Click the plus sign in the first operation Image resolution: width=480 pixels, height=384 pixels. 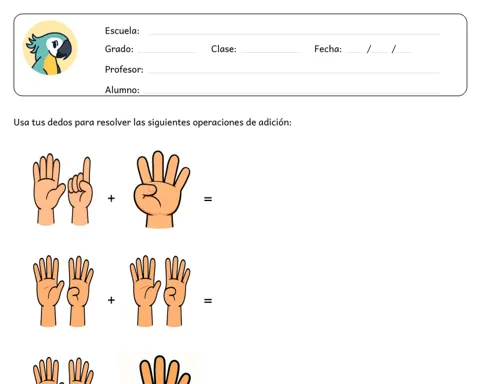[111, 199]
